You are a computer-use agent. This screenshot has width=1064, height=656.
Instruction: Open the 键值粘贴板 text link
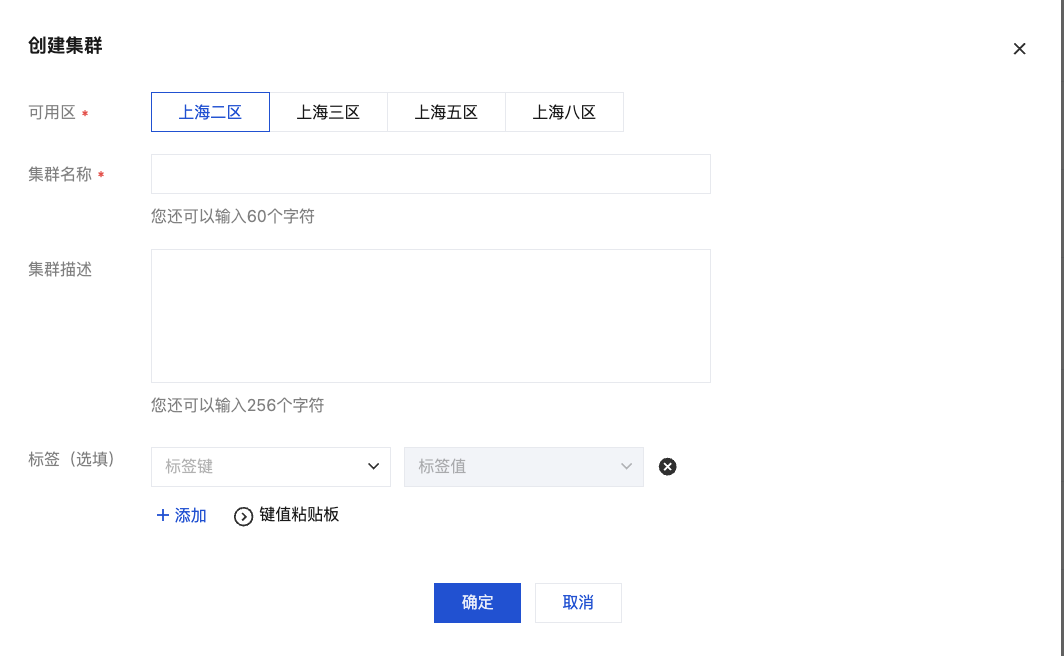299,515
